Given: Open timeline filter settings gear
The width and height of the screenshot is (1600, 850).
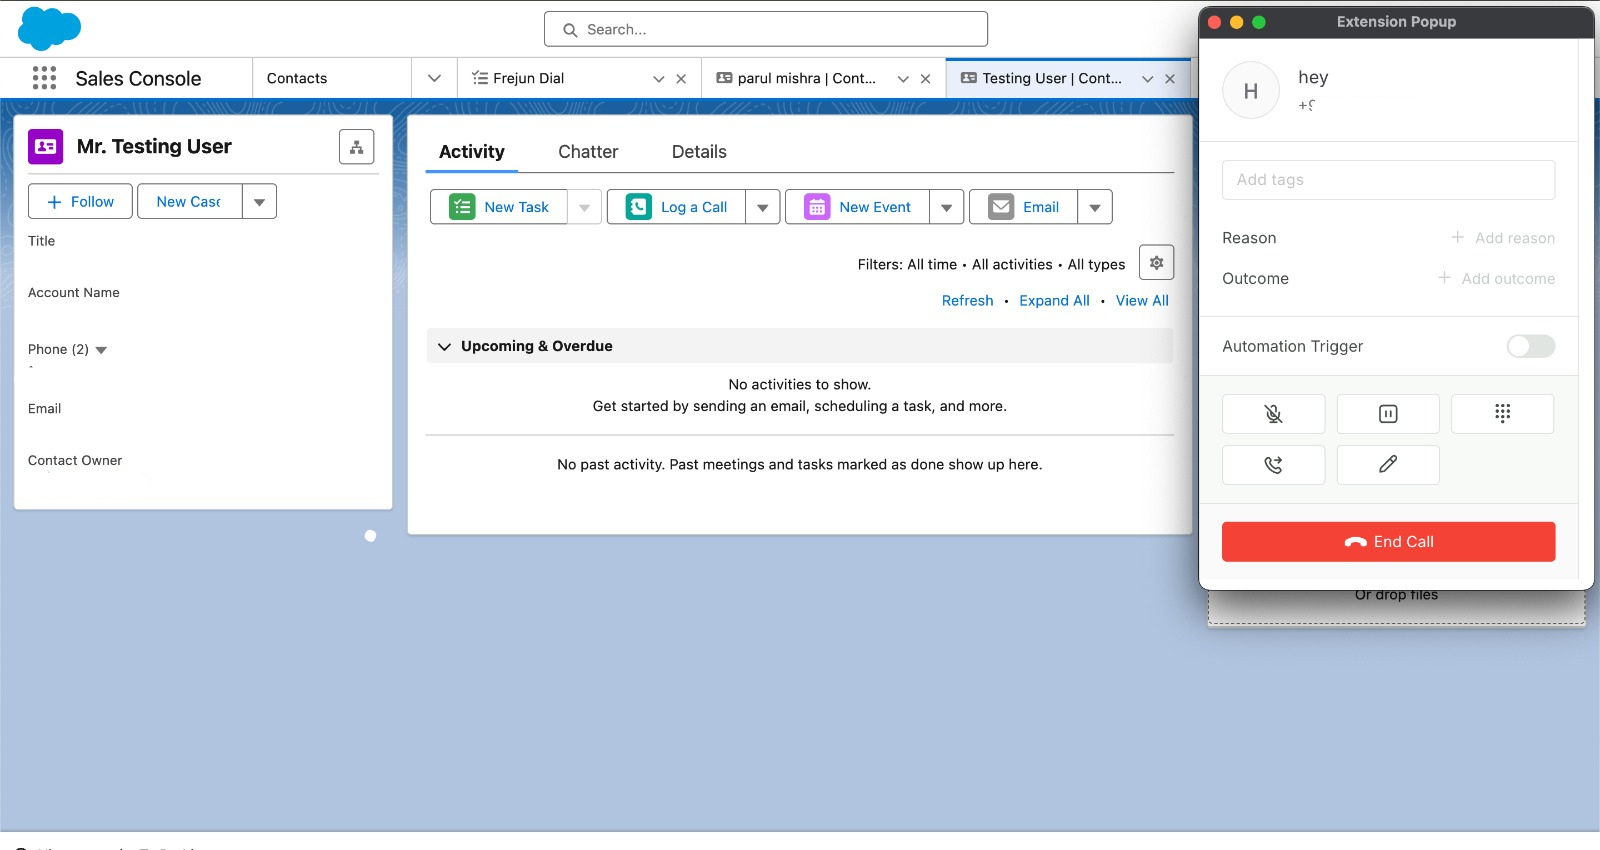Looking at the screenshot, I should 1156,262.
